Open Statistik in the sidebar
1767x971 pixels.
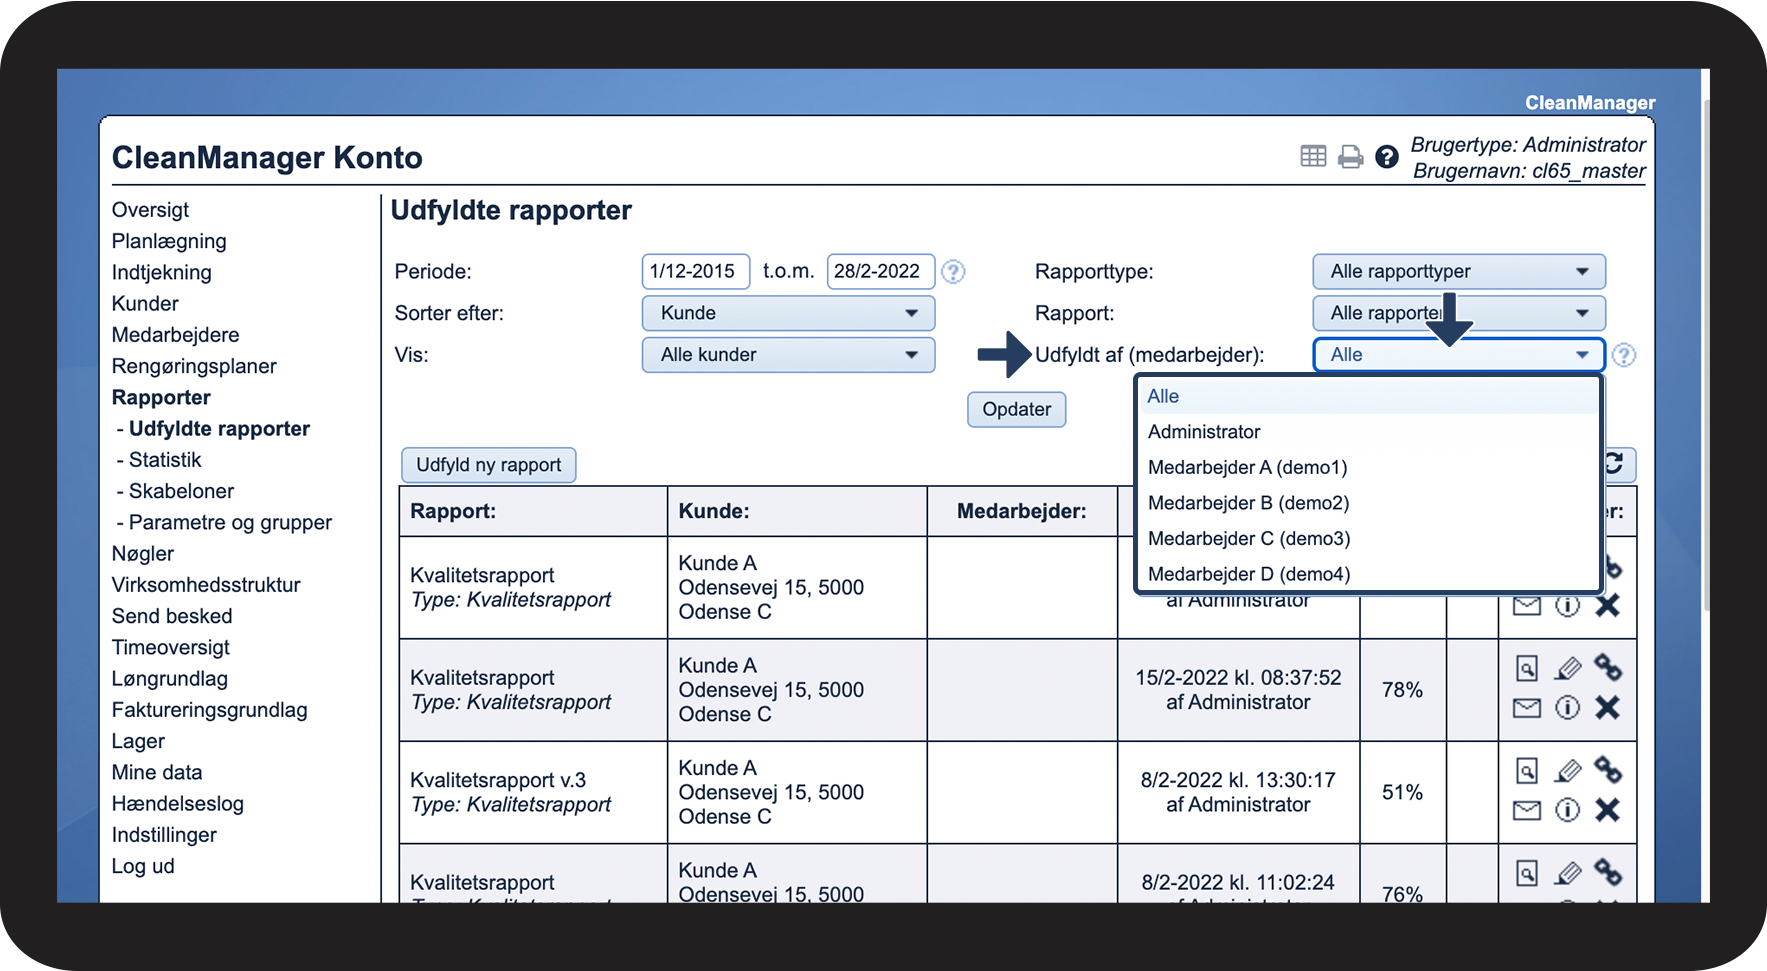pos(165,460)
